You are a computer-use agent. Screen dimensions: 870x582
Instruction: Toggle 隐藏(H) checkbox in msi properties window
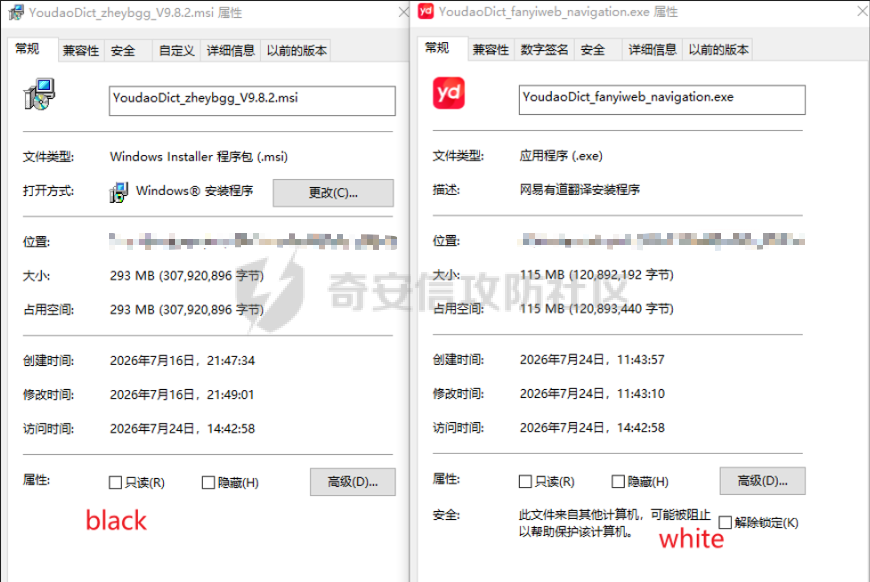pos(208,483)
